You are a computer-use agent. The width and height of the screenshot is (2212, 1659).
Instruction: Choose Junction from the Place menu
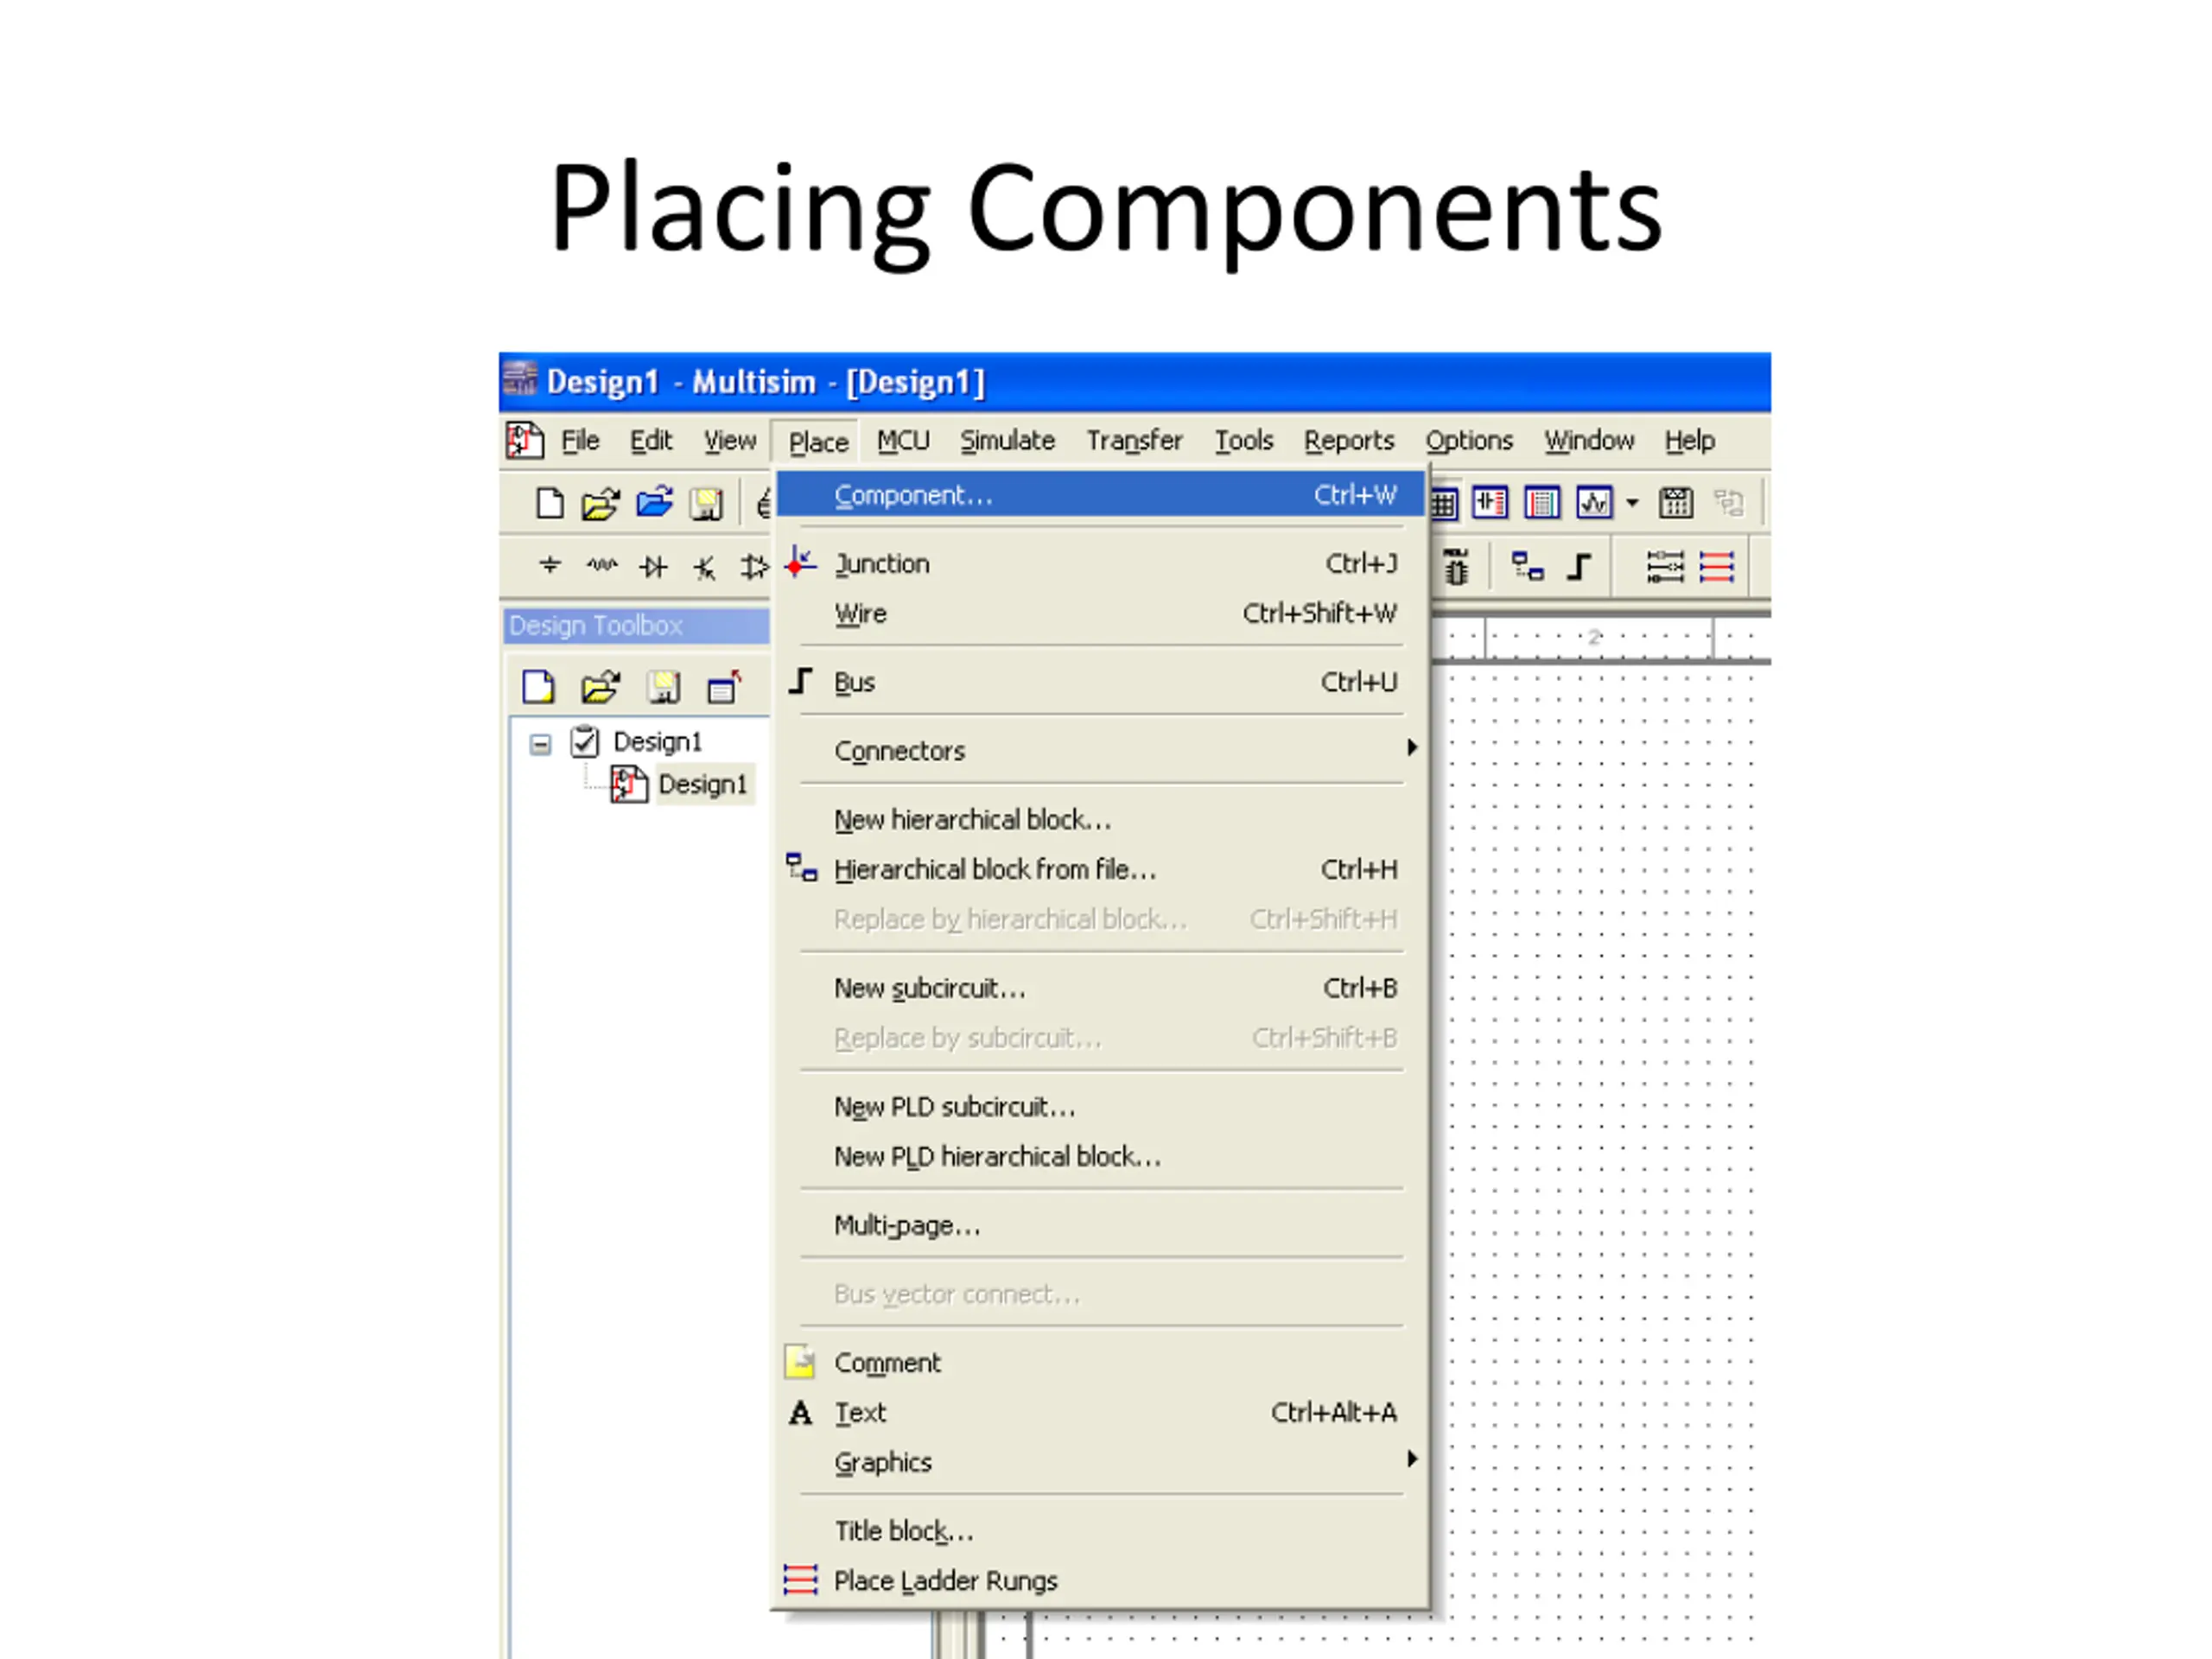(1100, 564)
